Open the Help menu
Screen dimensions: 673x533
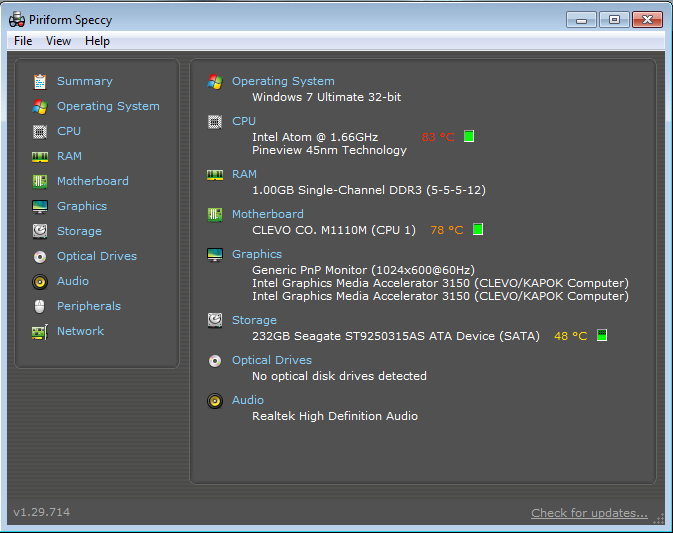click(x=97, y=41)
